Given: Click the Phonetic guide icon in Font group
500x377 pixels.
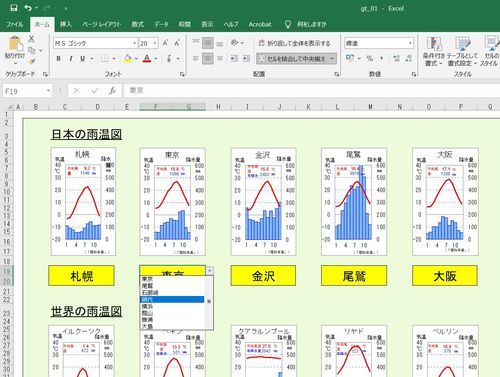Looking at the screenshot, I should coord(169,59).
